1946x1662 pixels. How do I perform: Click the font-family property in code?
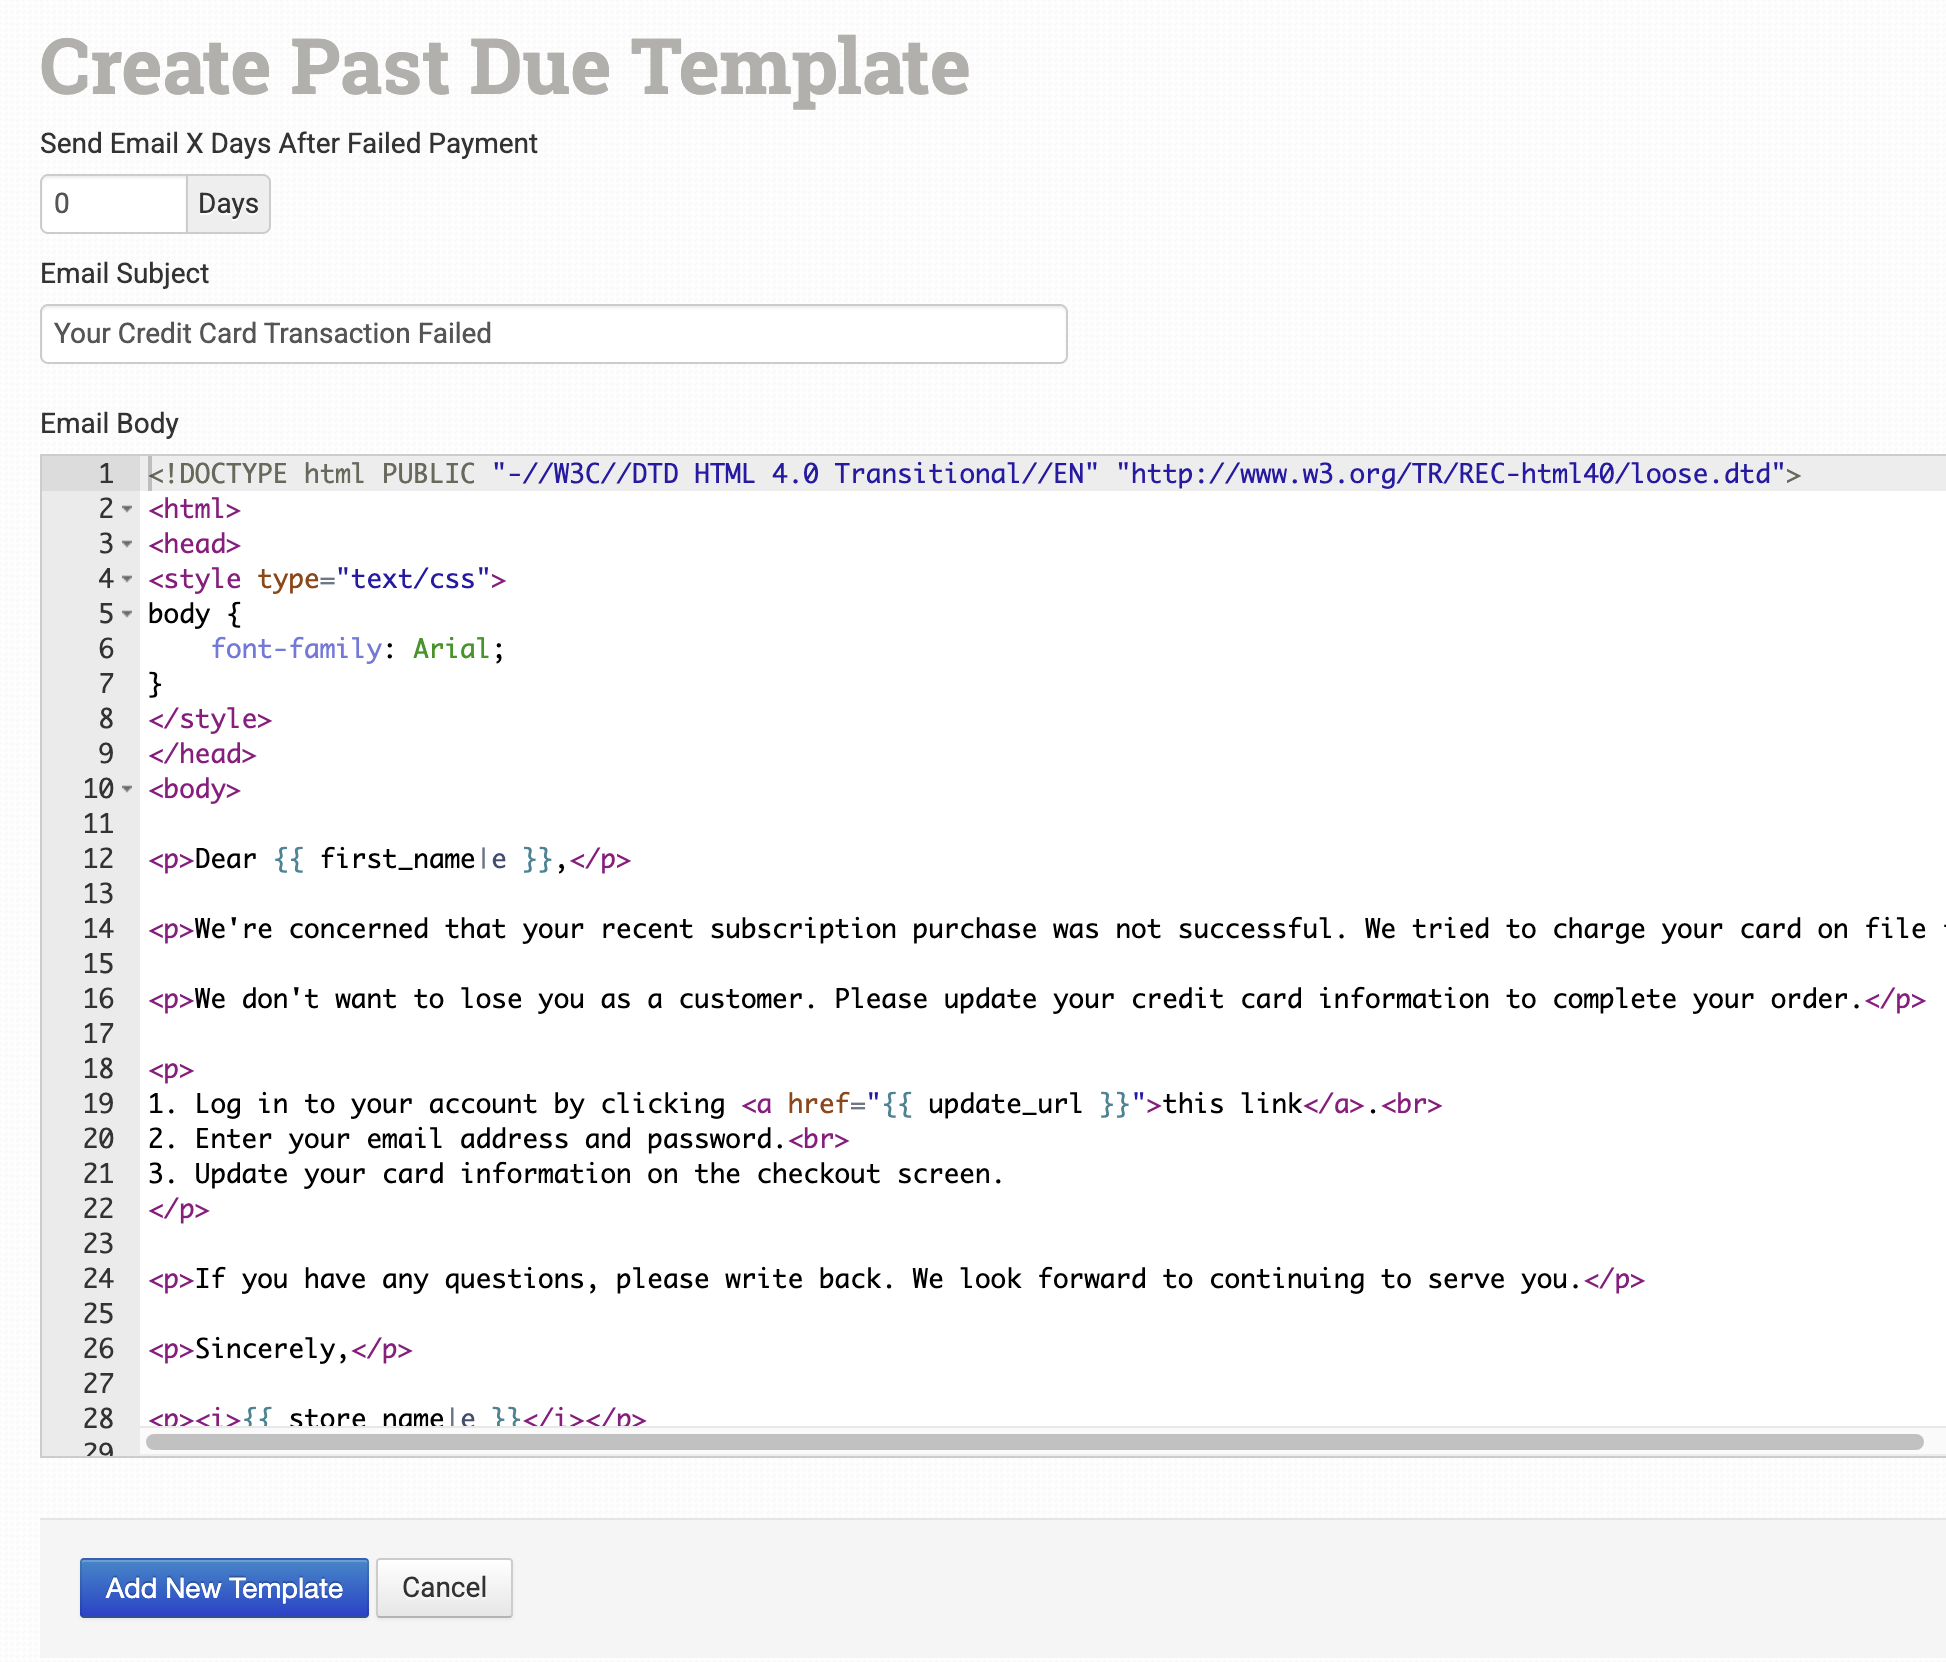296,649
